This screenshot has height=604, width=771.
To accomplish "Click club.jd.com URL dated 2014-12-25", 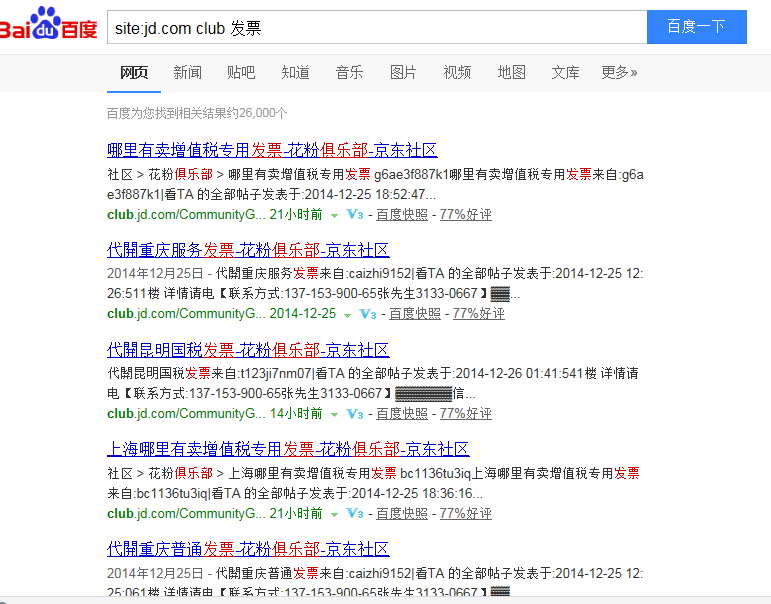I will coord(186,314).
